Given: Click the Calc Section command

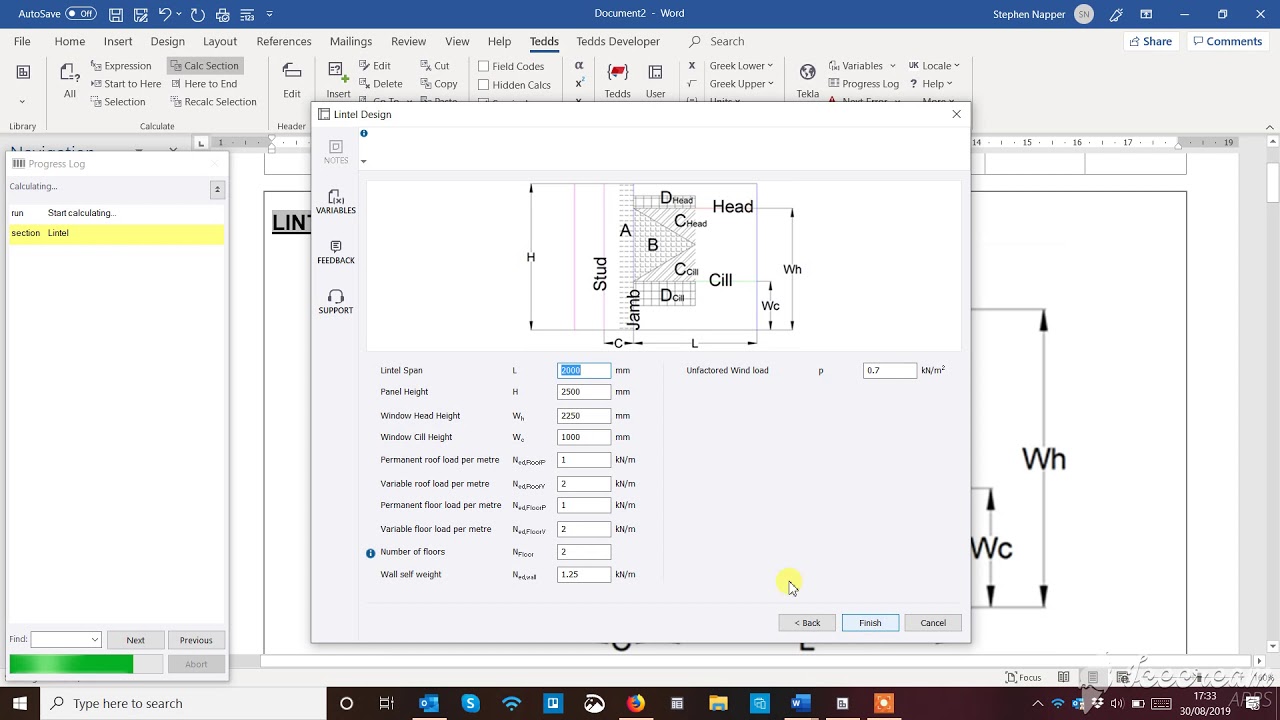Looking at the screenshot, I should (x=204, y=66).
